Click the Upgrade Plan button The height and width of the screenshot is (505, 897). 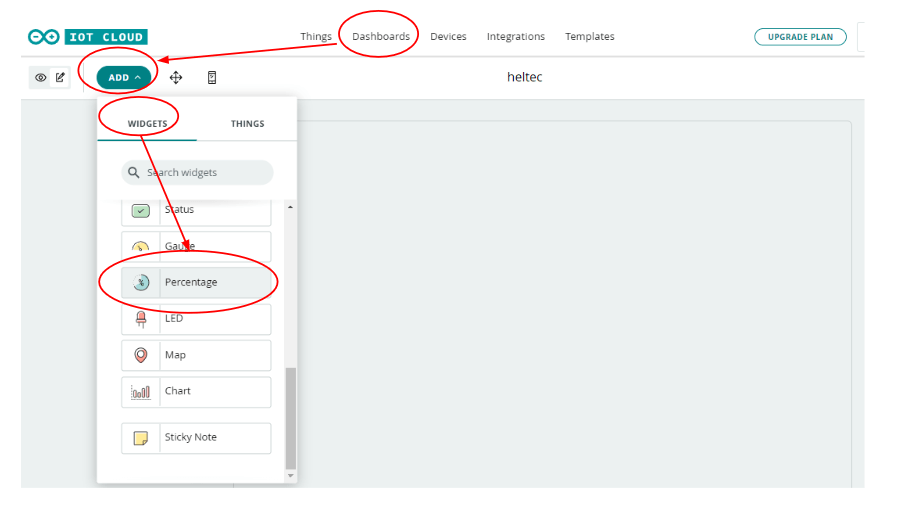point(800,37)
